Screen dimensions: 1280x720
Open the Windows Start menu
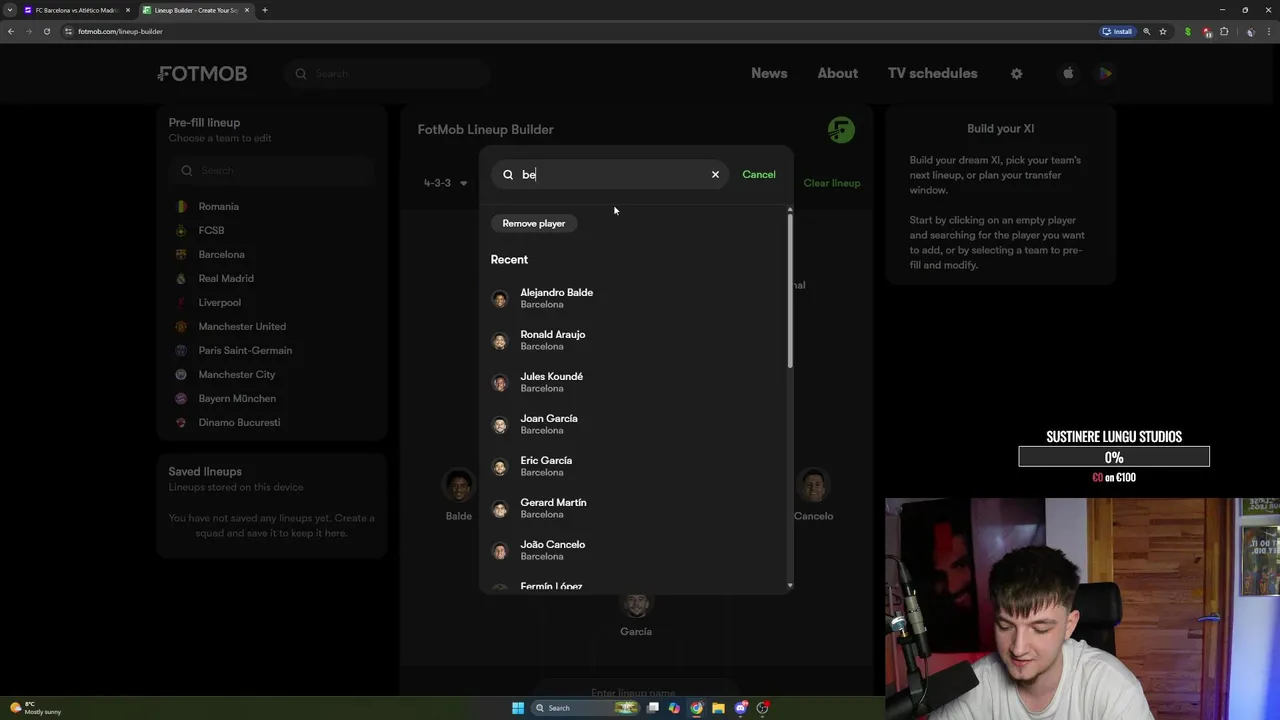point(518,708)
